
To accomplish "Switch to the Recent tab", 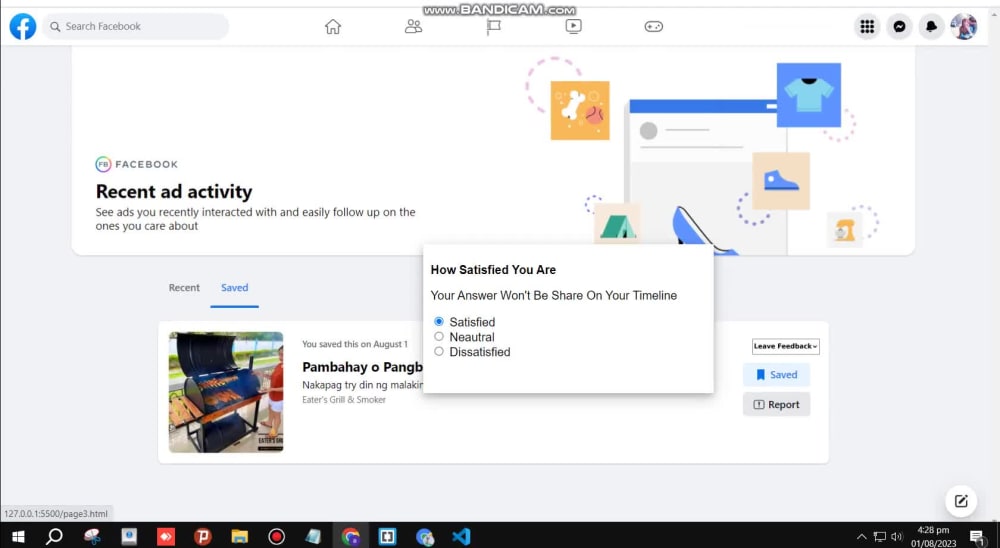I will (x=184, y=288).
